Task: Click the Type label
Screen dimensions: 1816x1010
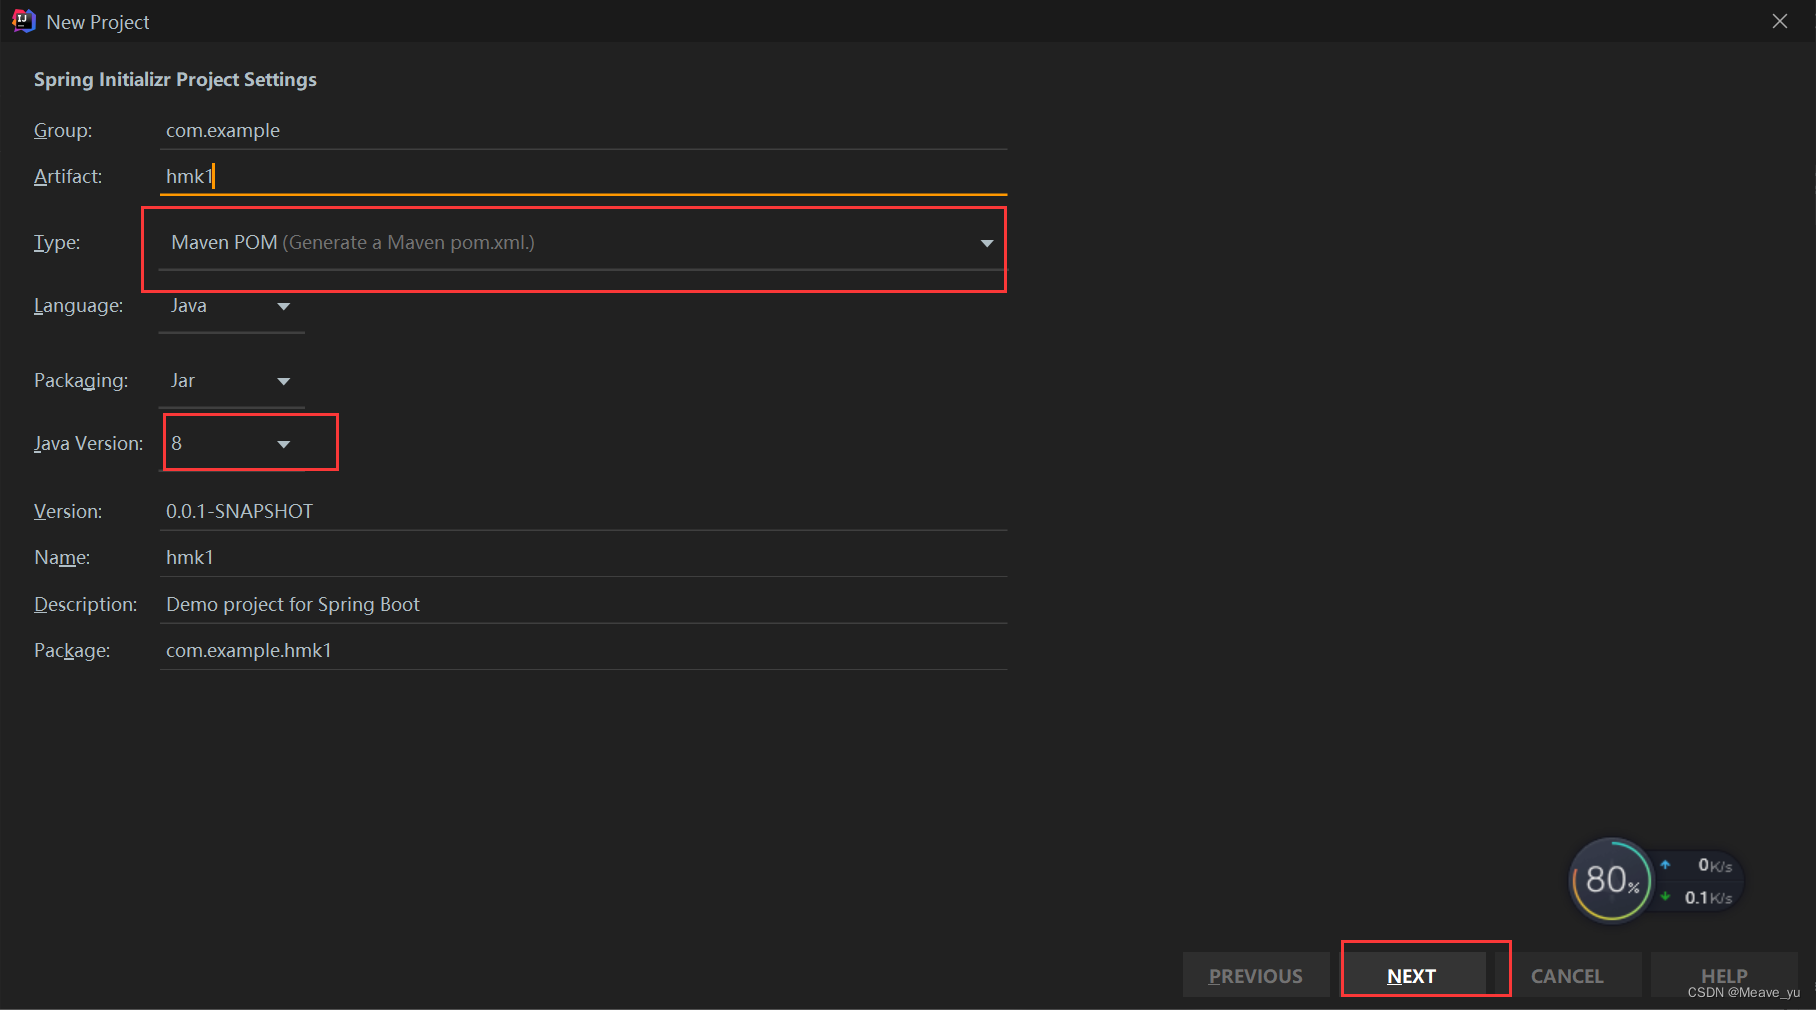Action: [x=57, y=243]
